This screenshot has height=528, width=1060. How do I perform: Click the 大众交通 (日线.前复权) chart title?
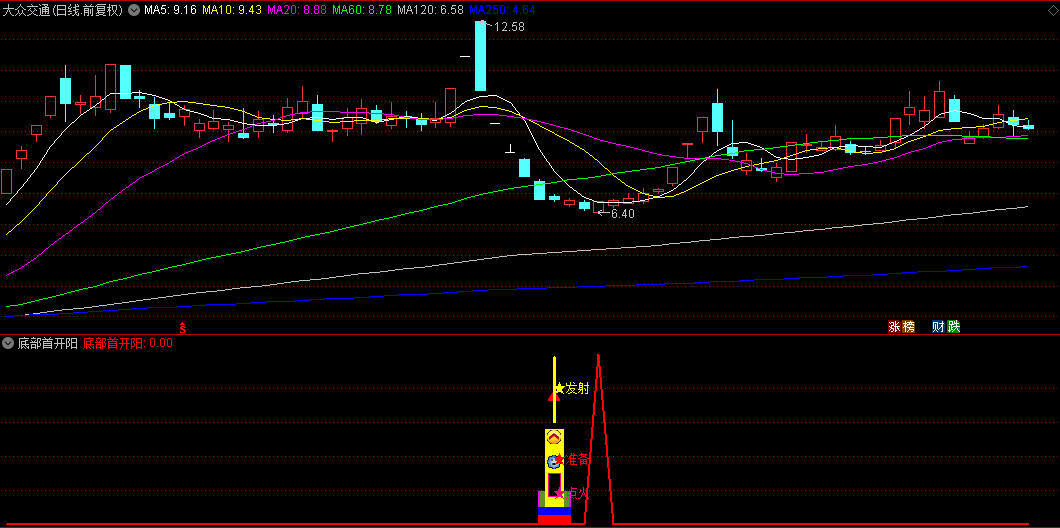pos(63,10)
